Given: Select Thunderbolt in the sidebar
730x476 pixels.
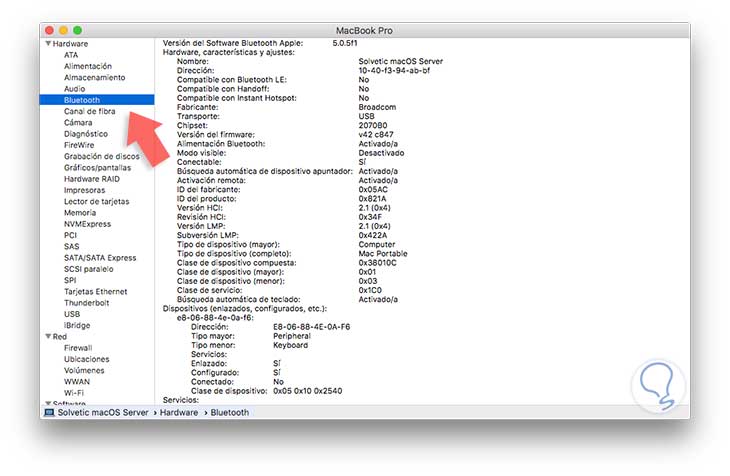Looking at the screenshot, I should click(x=87, y=303).
